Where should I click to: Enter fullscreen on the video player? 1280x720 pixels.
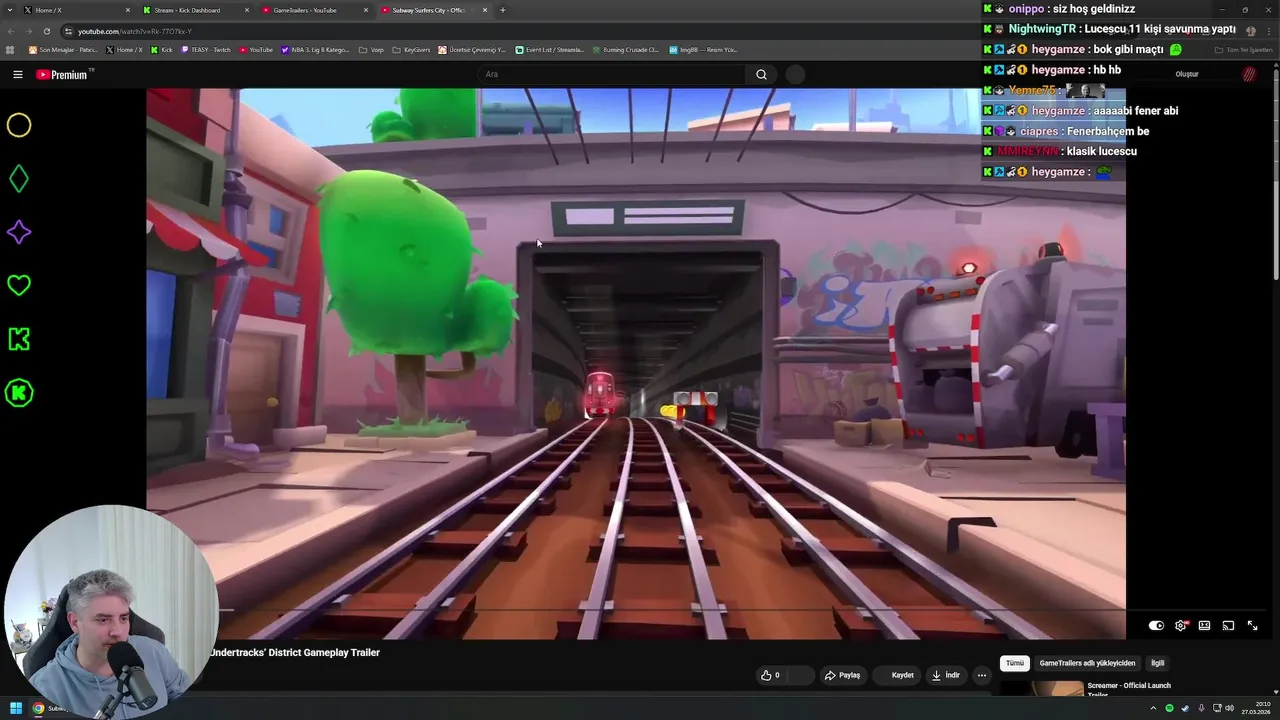click(1252, 626)
